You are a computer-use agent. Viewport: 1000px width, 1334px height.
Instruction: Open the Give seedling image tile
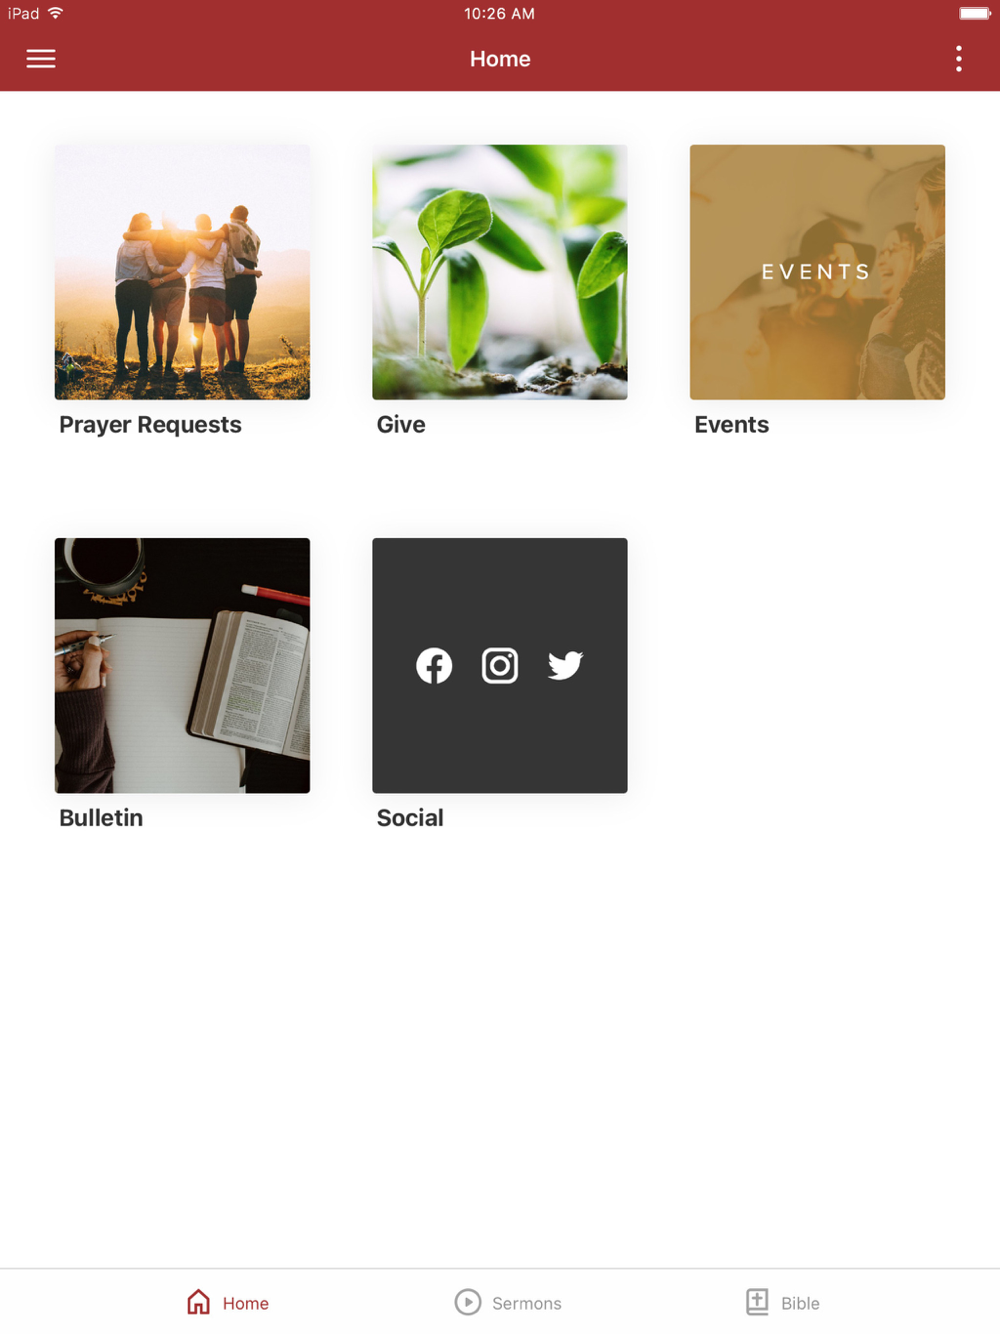pos(500,272)
